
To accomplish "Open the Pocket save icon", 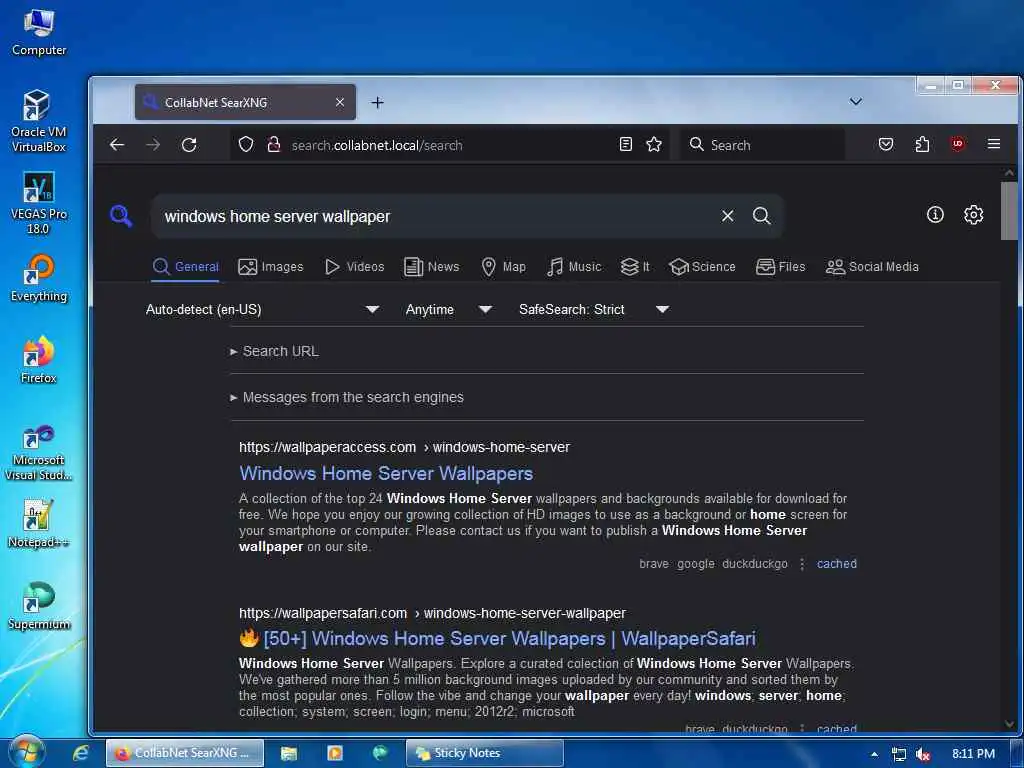I will (x=886, y=144).
